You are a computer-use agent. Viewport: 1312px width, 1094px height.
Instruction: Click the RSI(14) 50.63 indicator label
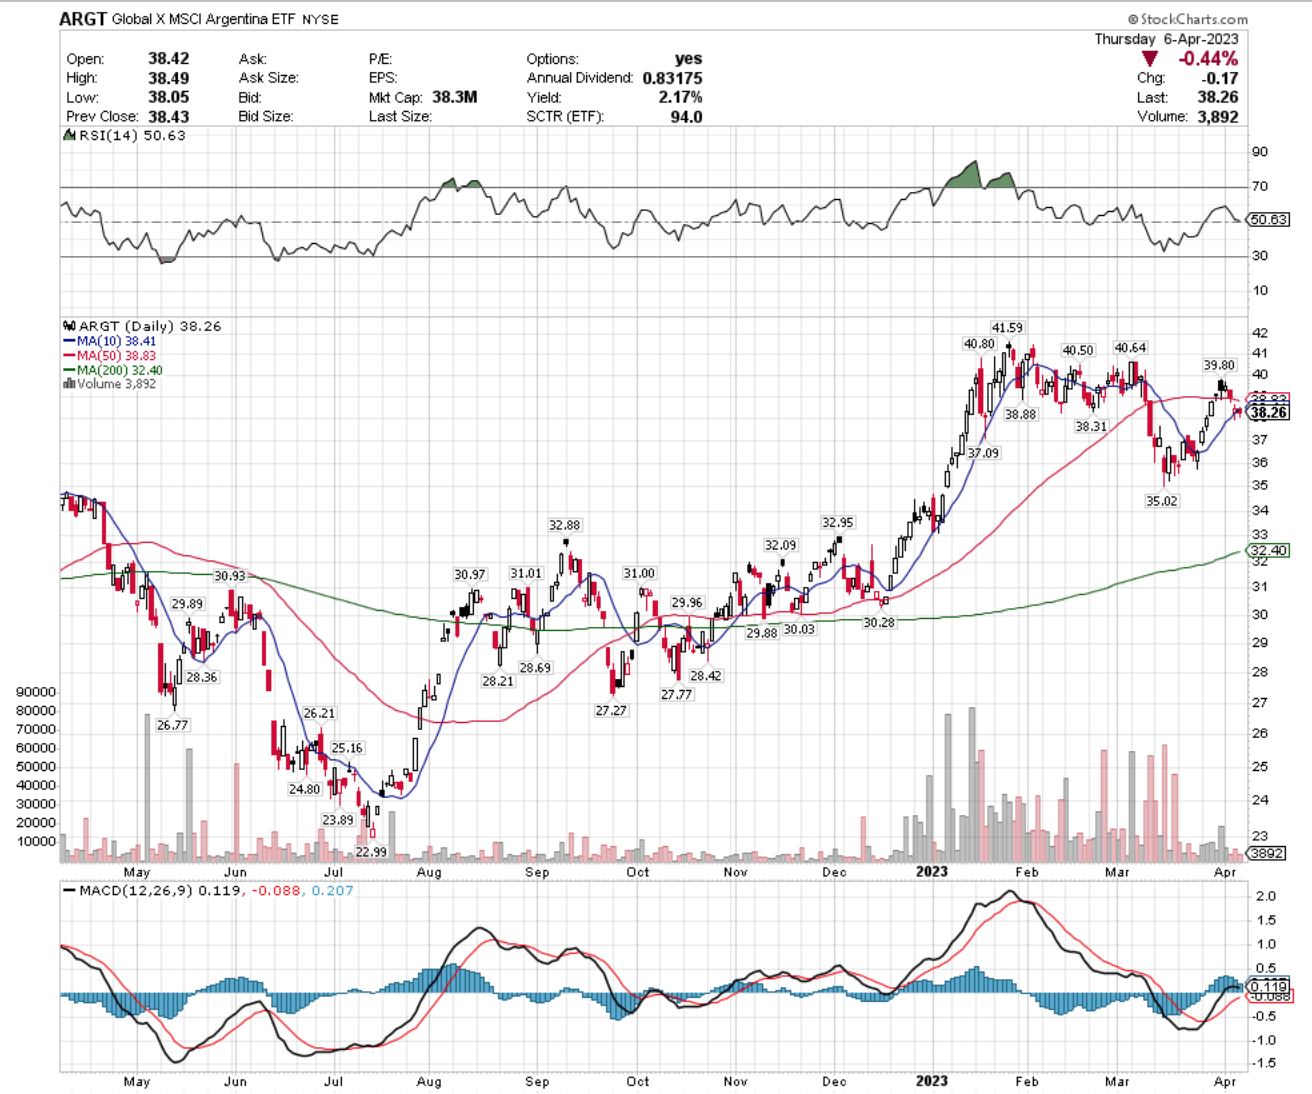coord(124,136)
